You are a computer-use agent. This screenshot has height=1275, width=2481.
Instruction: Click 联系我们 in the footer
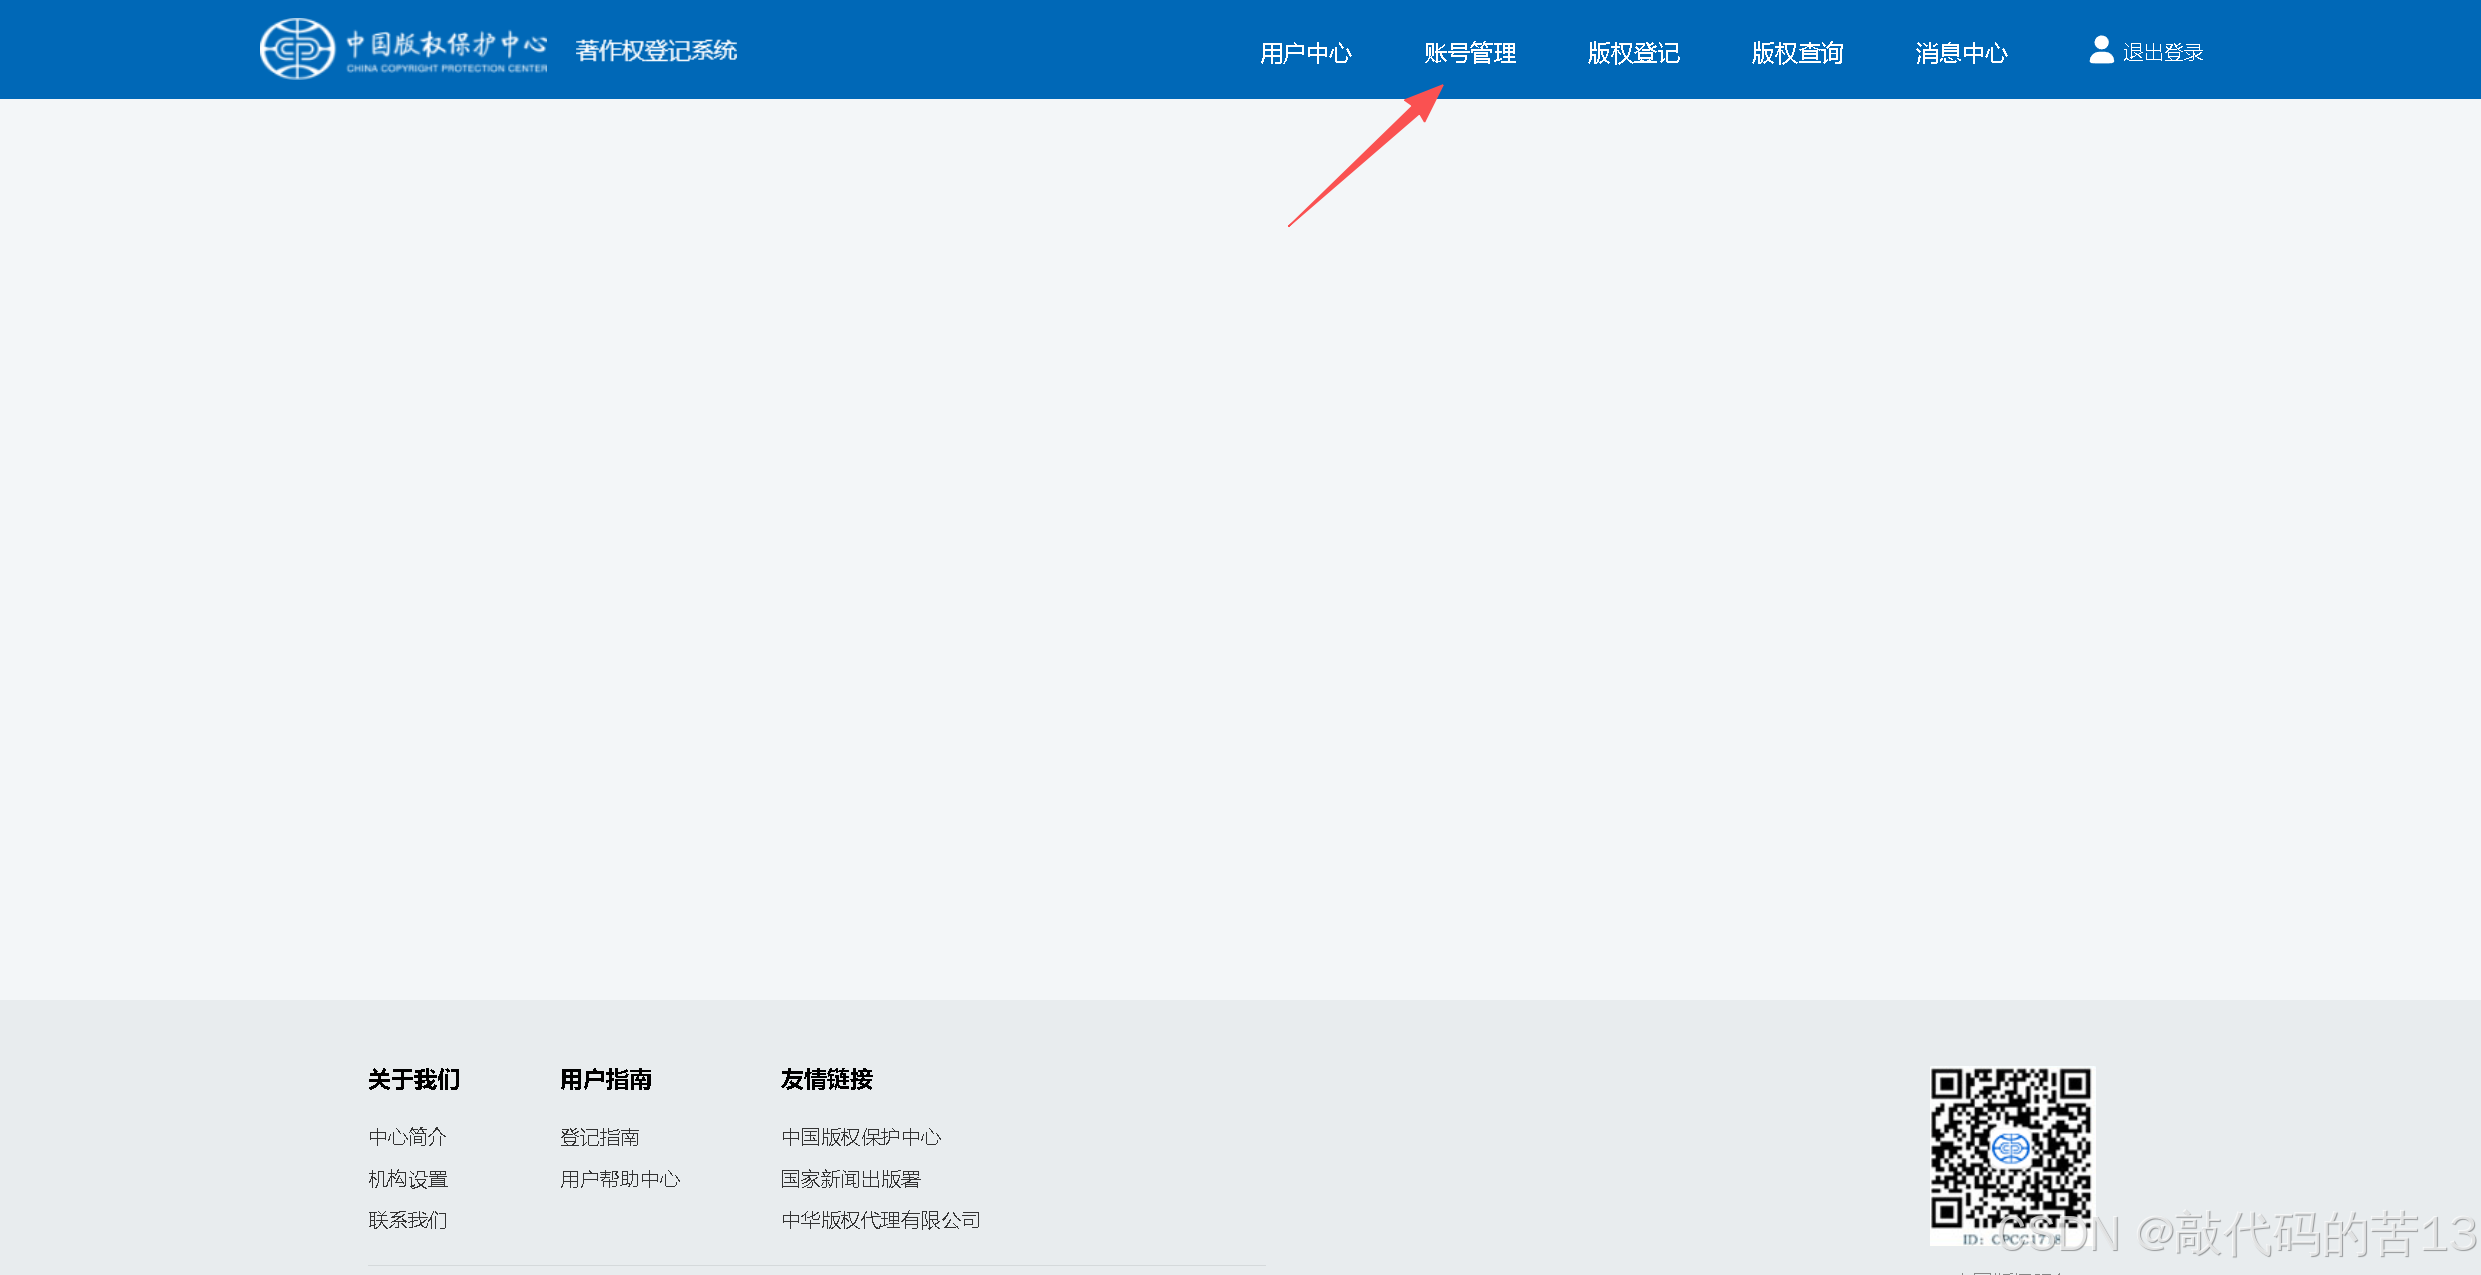[x=407, y=1220]
